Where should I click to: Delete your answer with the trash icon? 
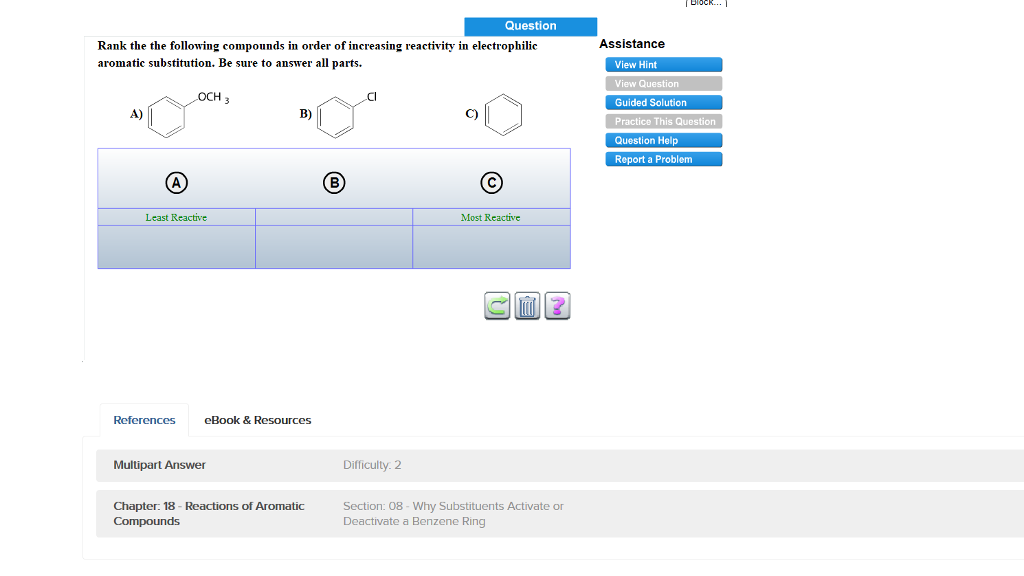[x=527, y=306]
